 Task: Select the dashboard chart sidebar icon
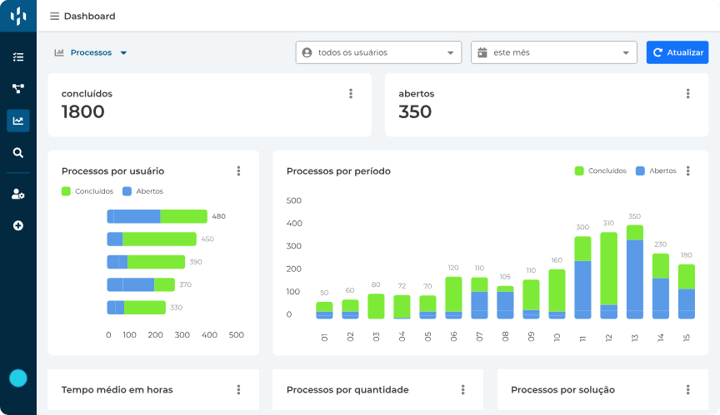[18, 121]
